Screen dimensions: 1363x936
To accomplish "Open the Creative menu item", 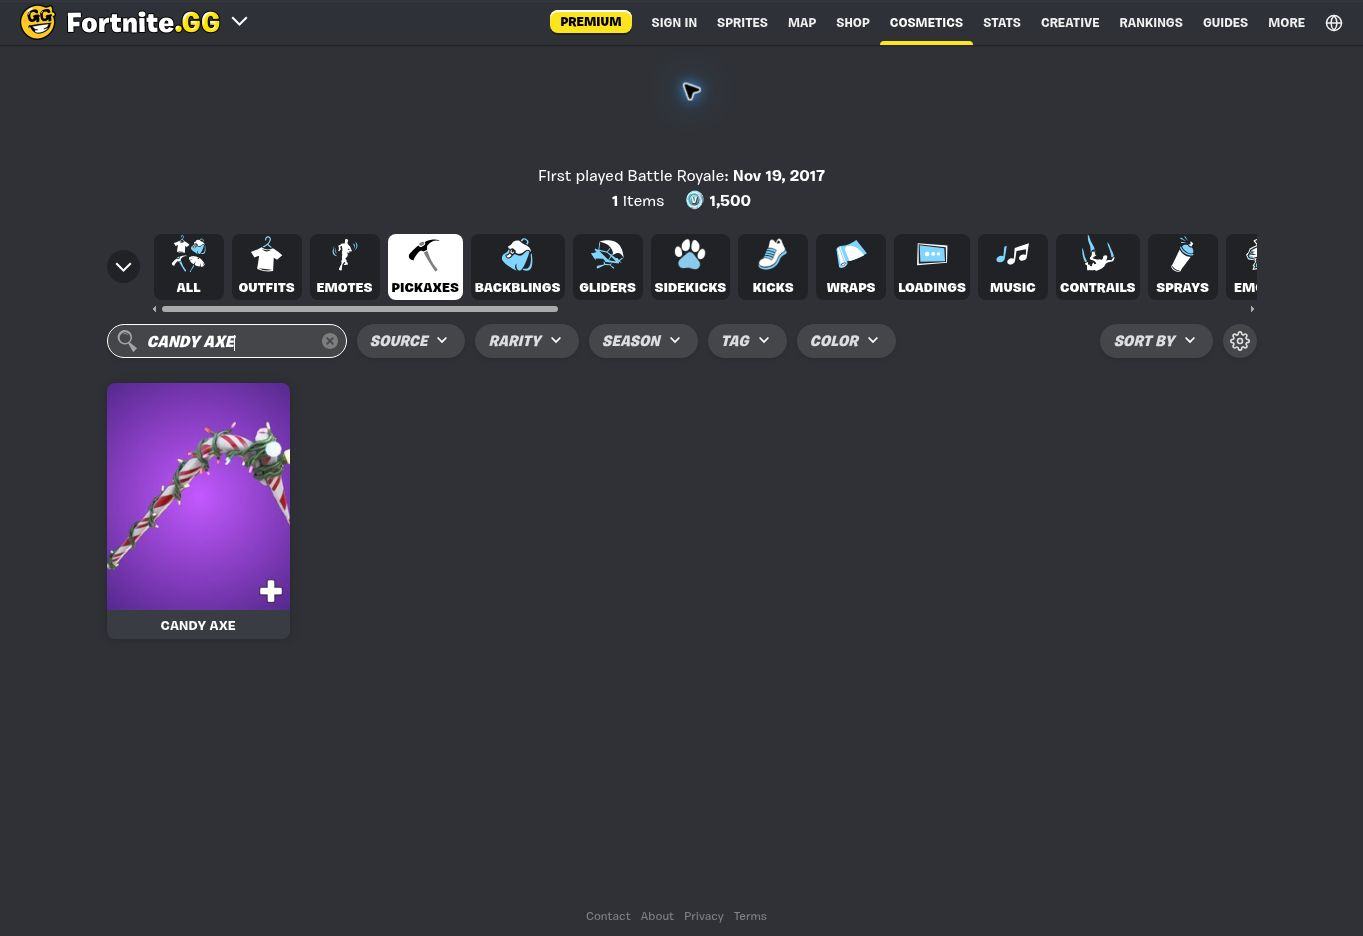I will pos(1070,23).
